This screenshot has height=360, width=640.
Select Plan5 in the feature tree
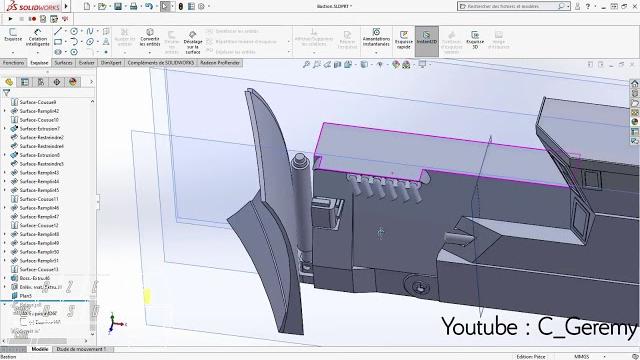[x=25, y=296]
